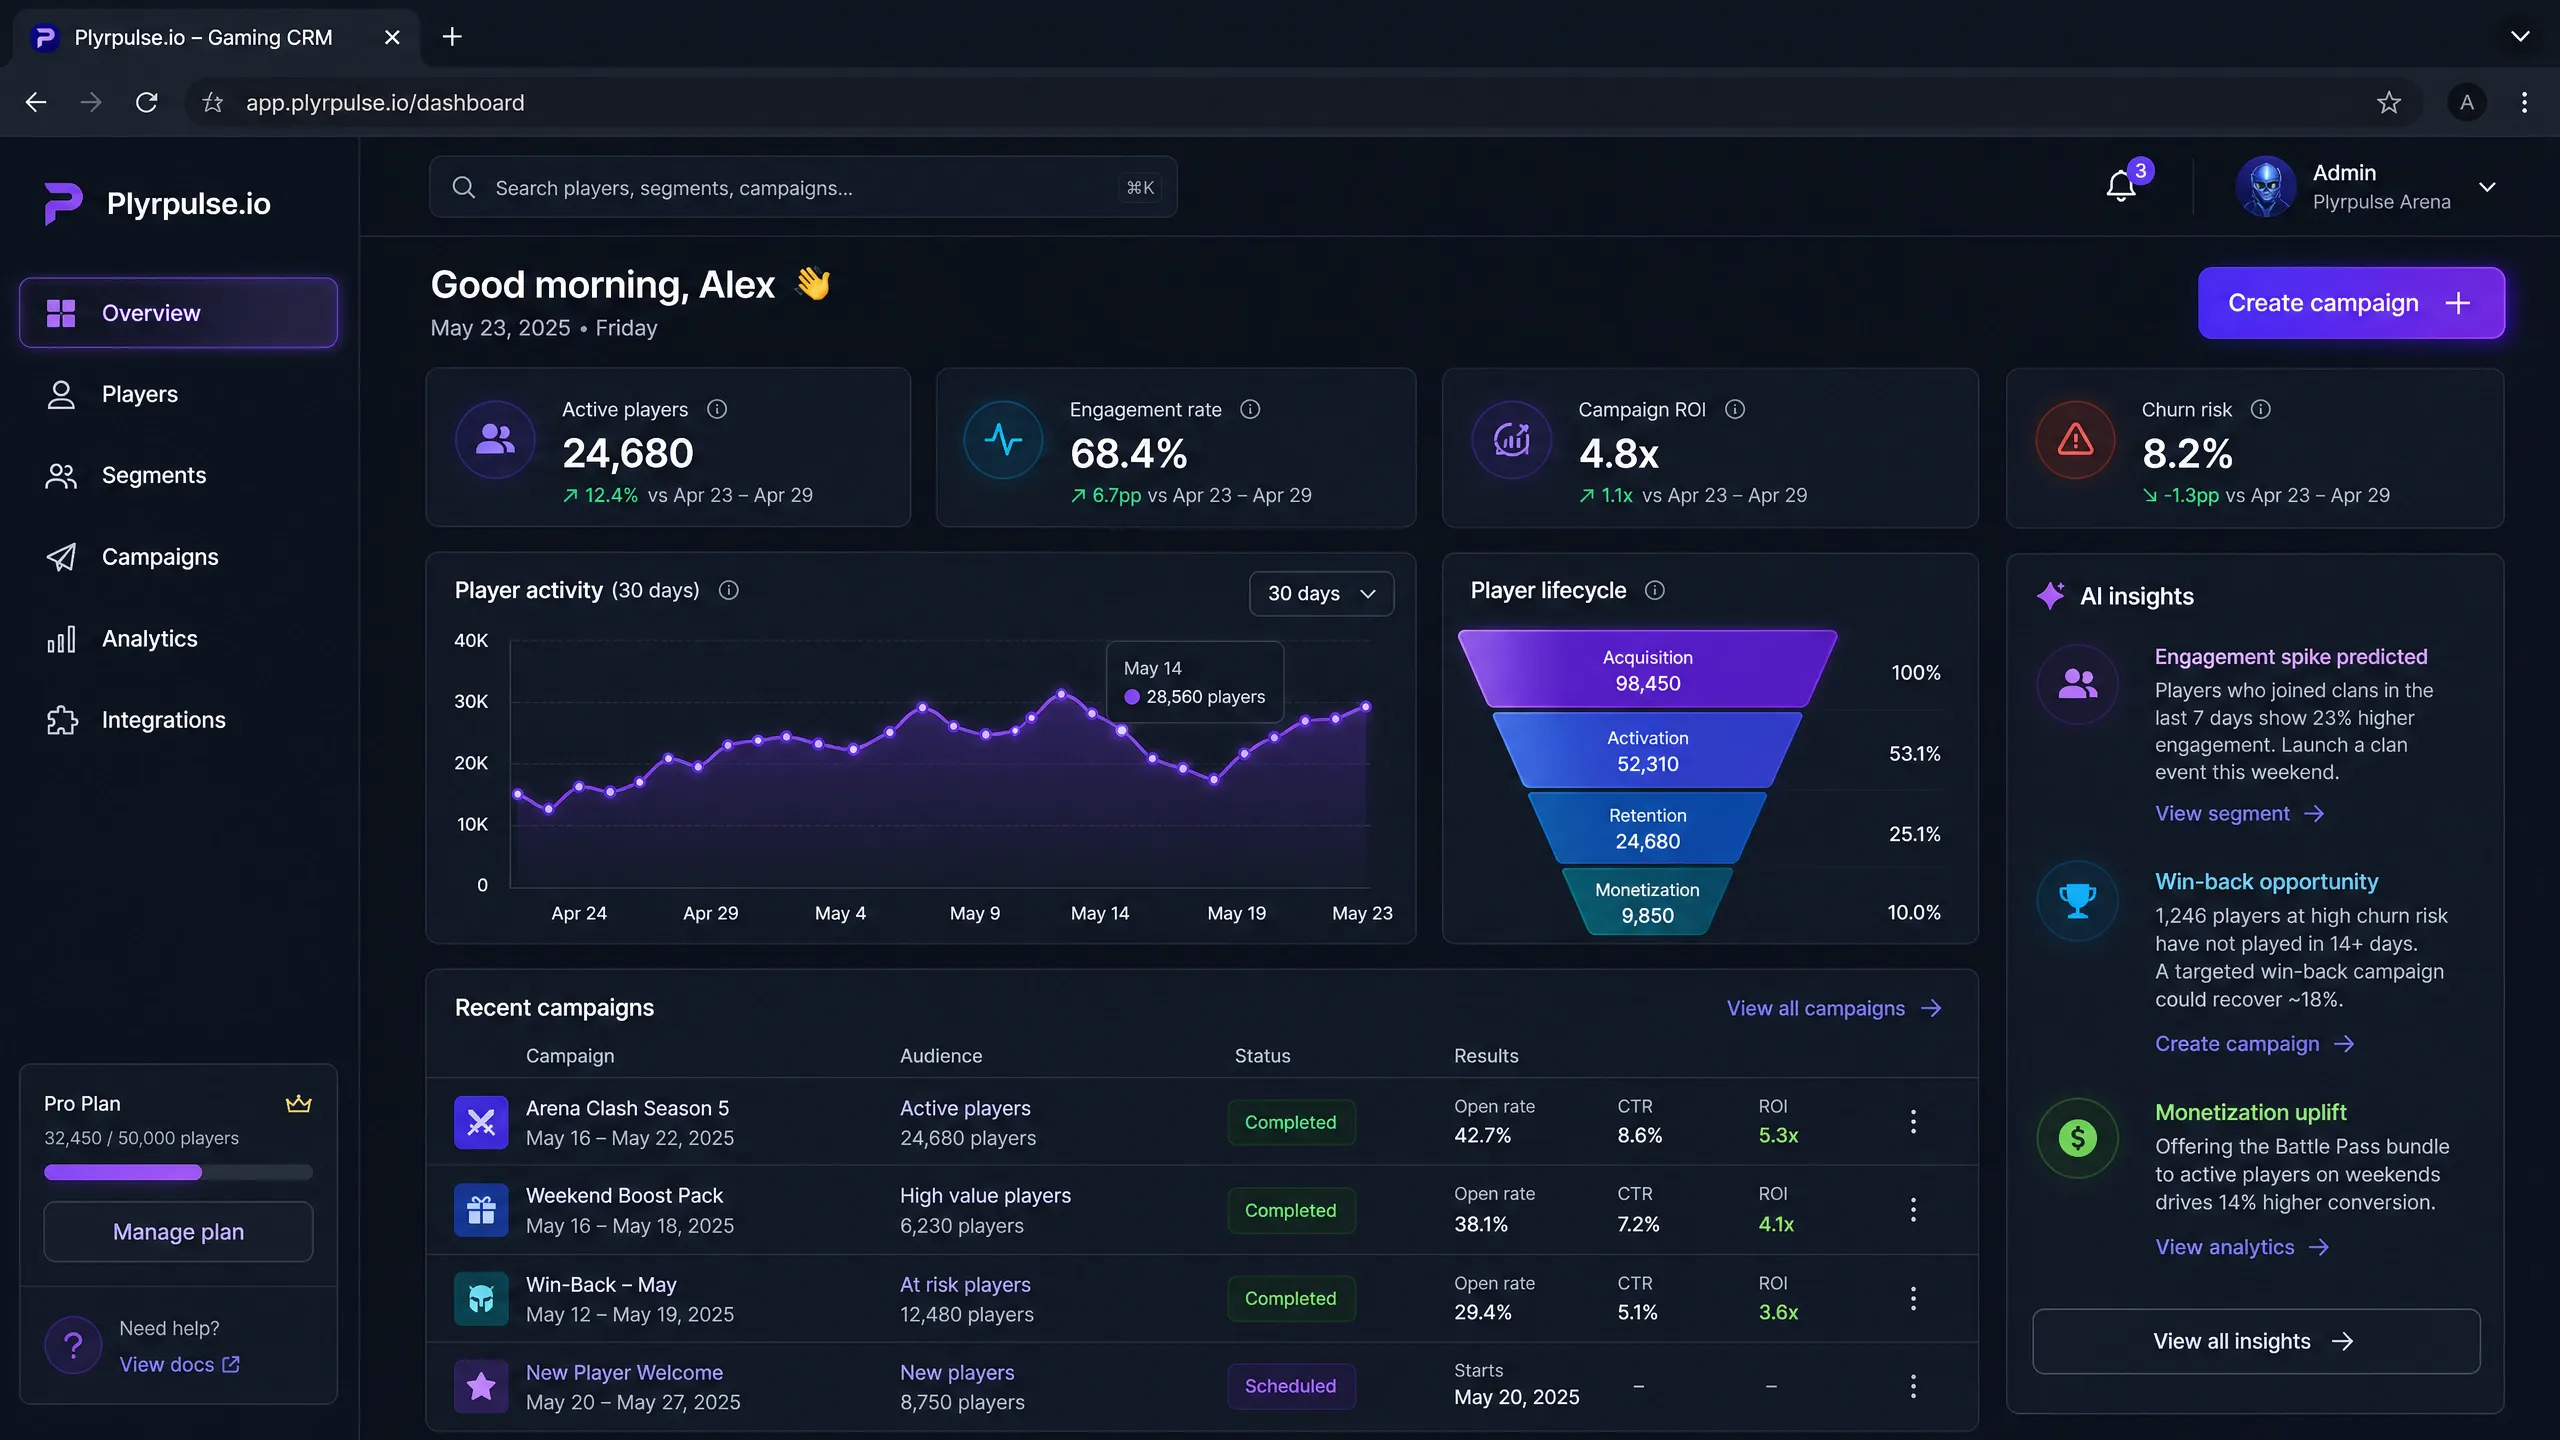Click the May 23 data point on chart
This screenshot has height=1440, width=2560.
tap(1366, 707)
